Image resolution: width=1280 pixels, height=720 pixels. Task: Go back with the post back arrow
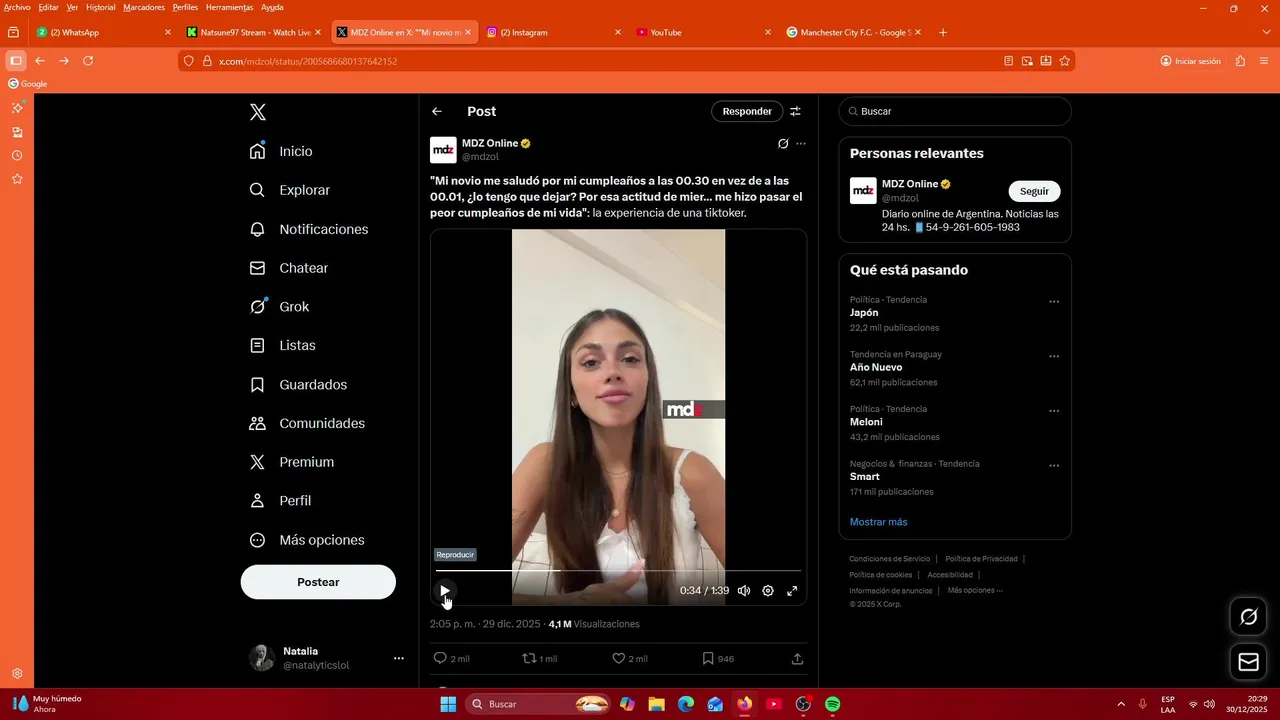click(437, 111)
